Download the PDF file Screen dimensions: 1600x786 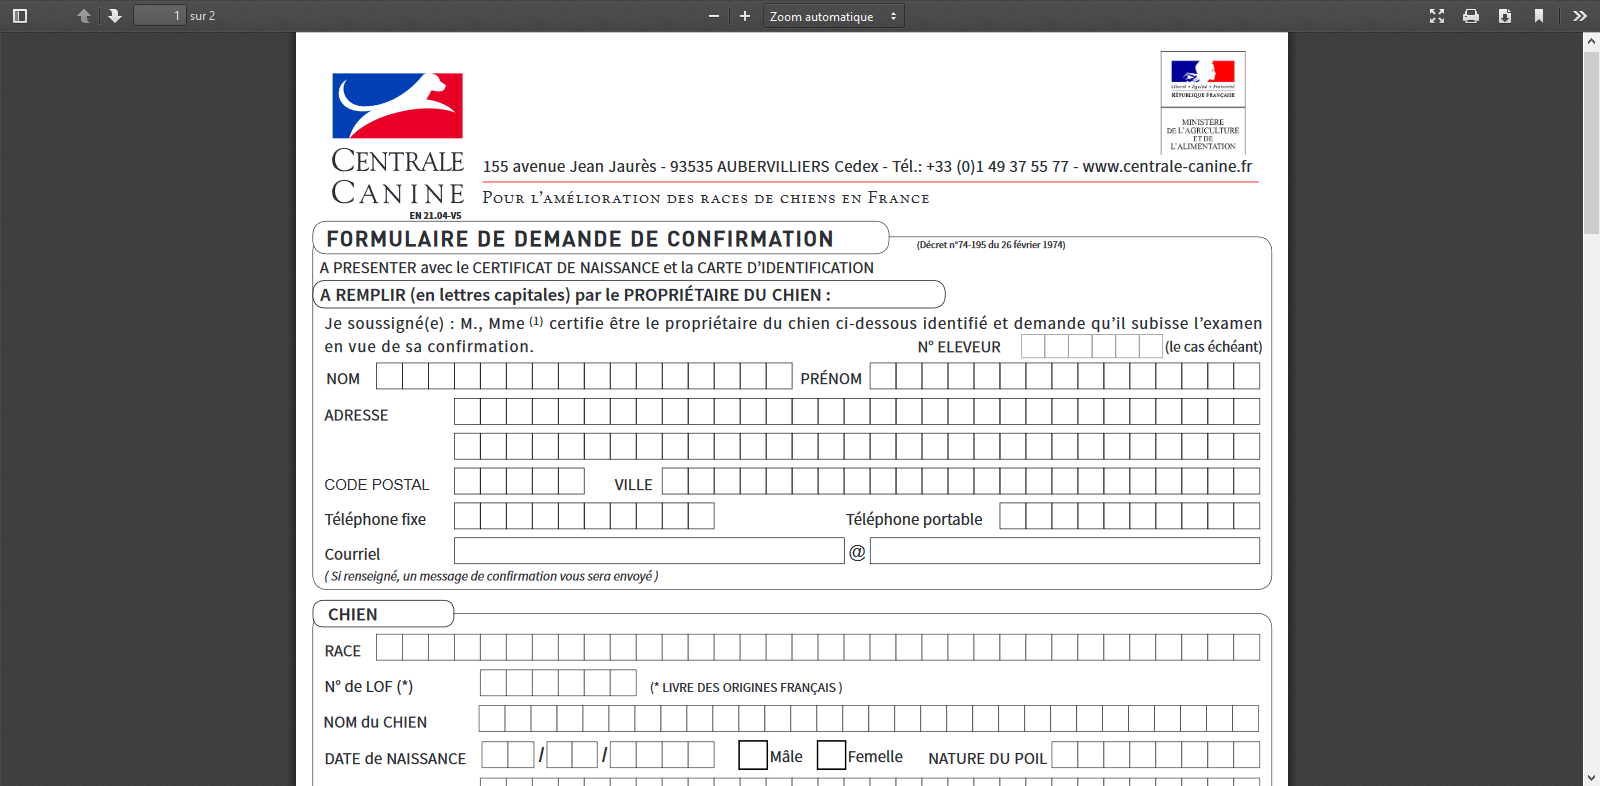[x=1505, y=16]
